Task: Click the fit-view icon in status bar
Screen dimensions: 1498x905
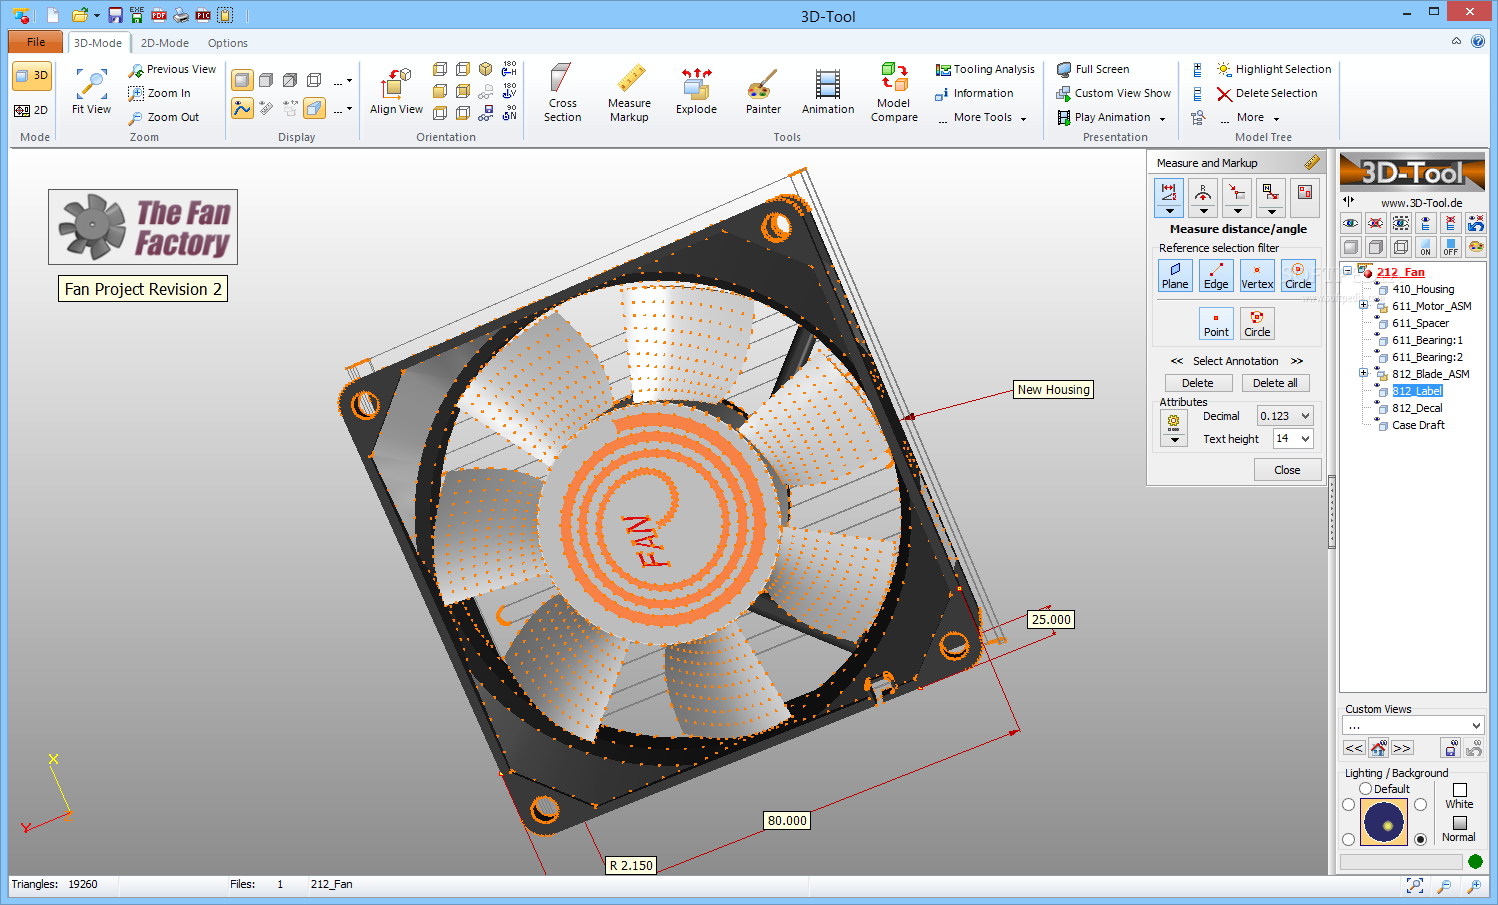Action: point(1414,886)
